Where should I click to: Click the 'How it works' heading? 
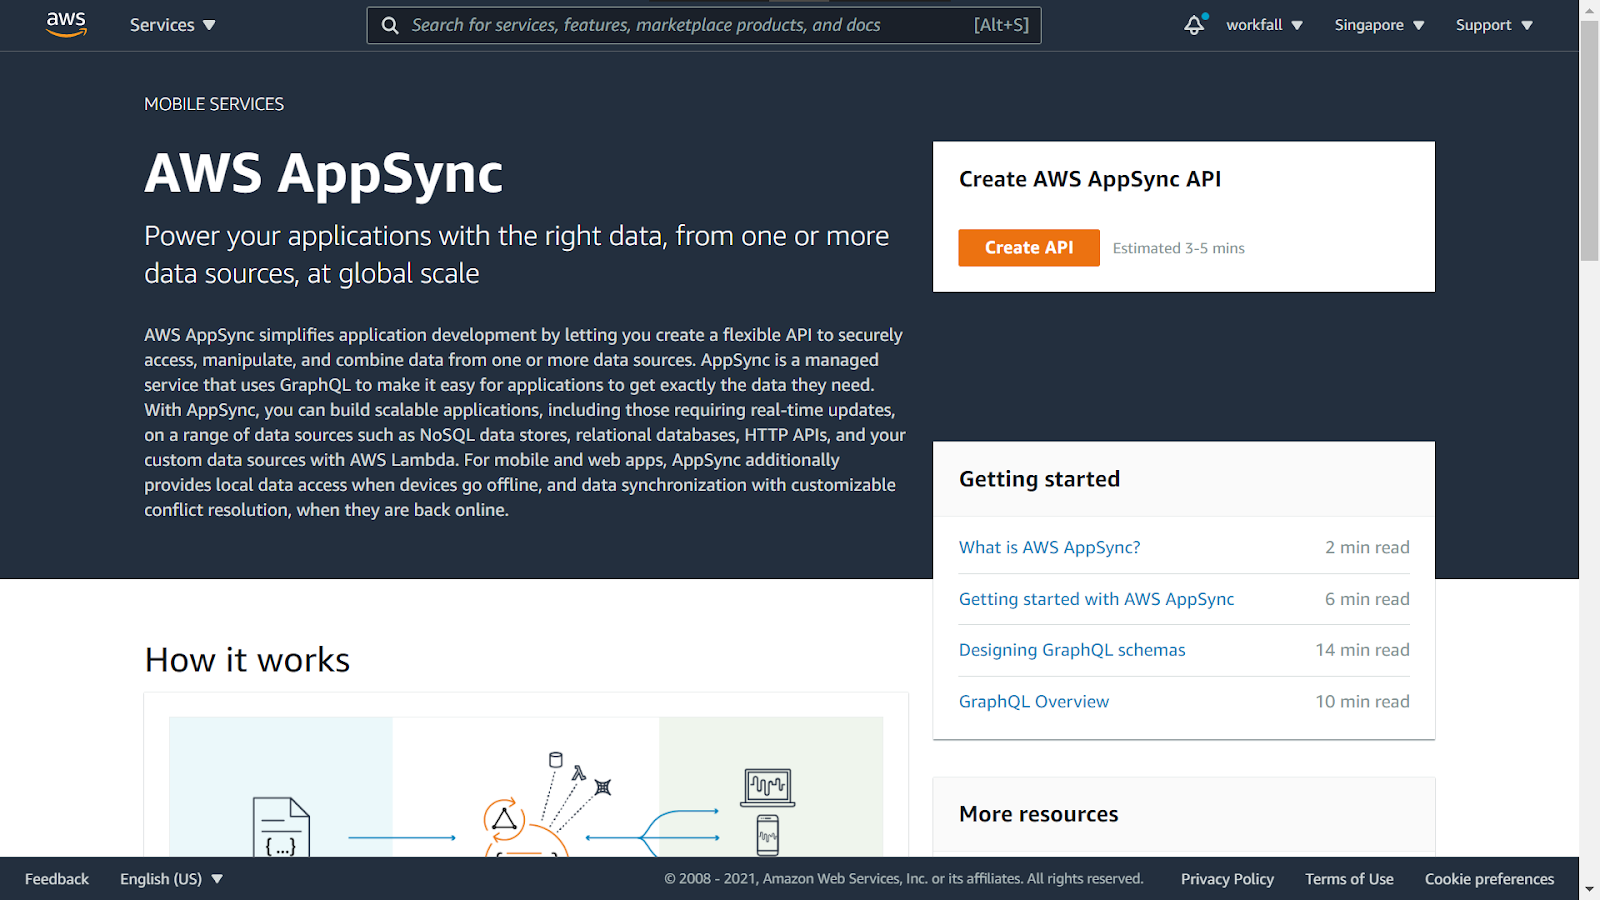pos(247,660)
